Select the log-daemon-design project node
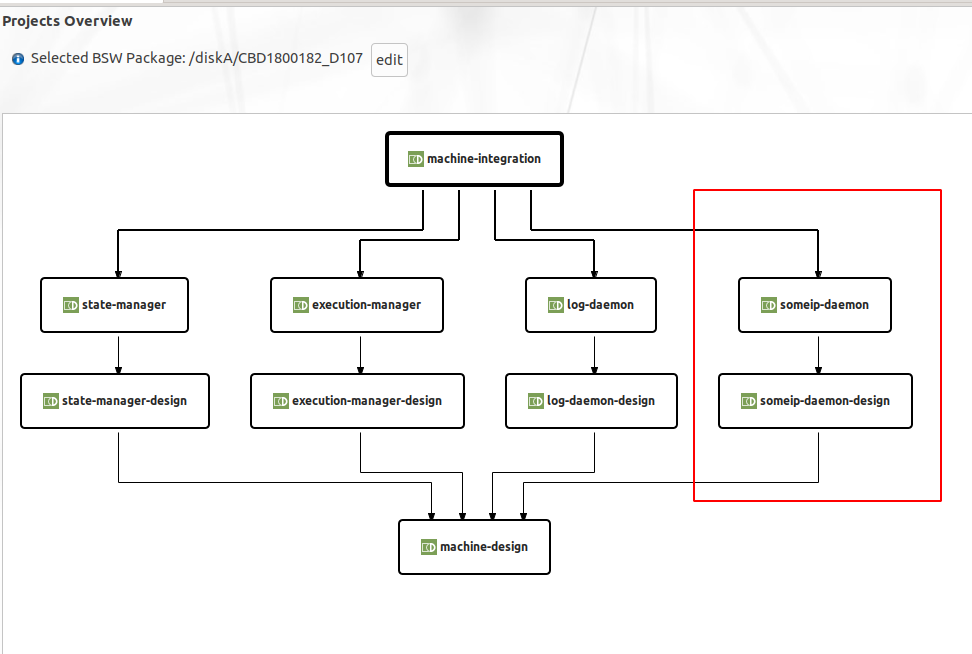The width and height of the screenshot is (972, 654). click(591, 401)
